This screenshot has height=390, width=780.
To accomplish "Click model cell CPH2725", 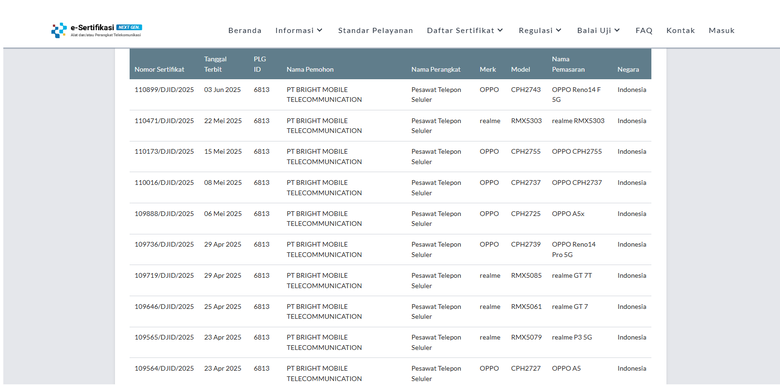I will (x=526, y=214).
